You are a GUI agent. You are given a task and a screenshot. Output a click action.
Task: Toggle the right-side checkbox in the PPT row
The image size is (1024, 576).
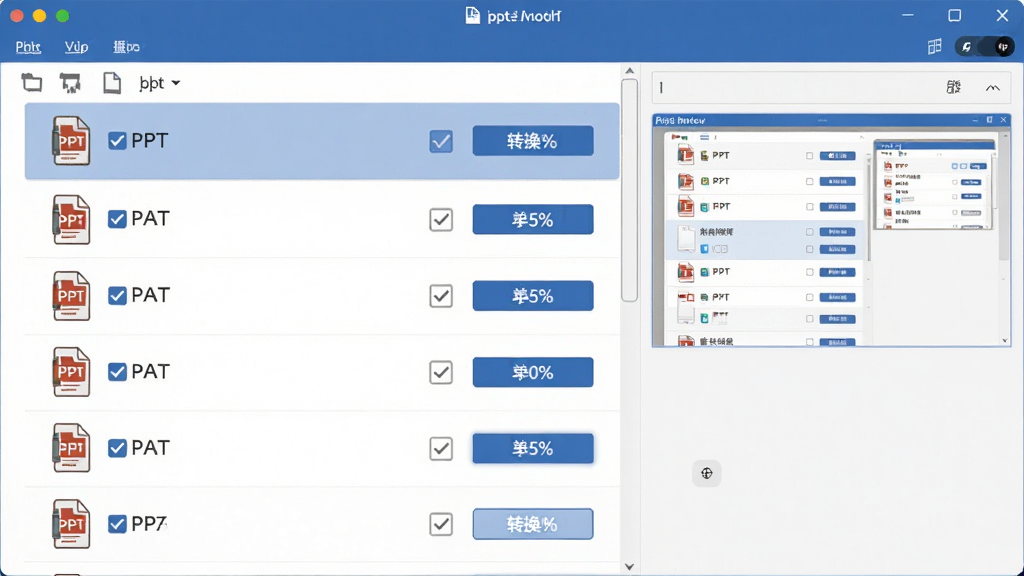tap(441, 141)
